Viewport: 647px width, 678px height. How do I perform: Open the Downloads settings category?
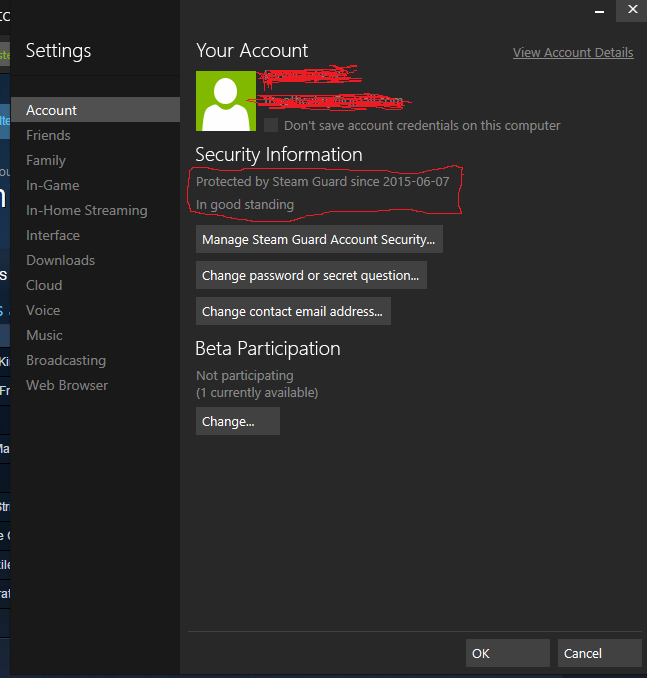click(x=61, y=260)
